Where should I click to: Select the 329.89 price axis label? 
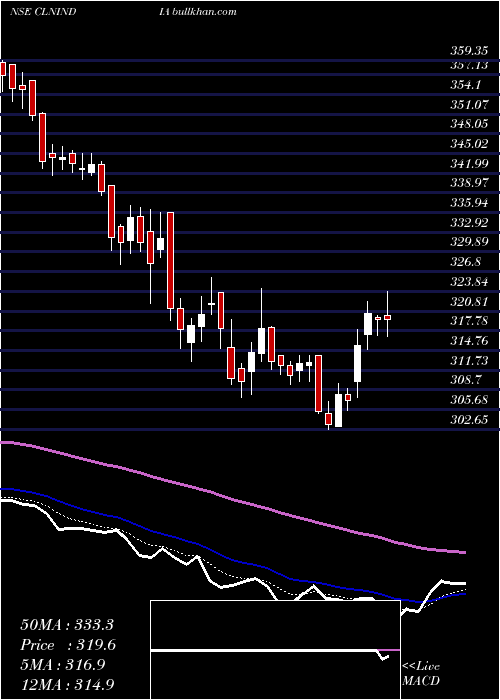tap(468, 242)
